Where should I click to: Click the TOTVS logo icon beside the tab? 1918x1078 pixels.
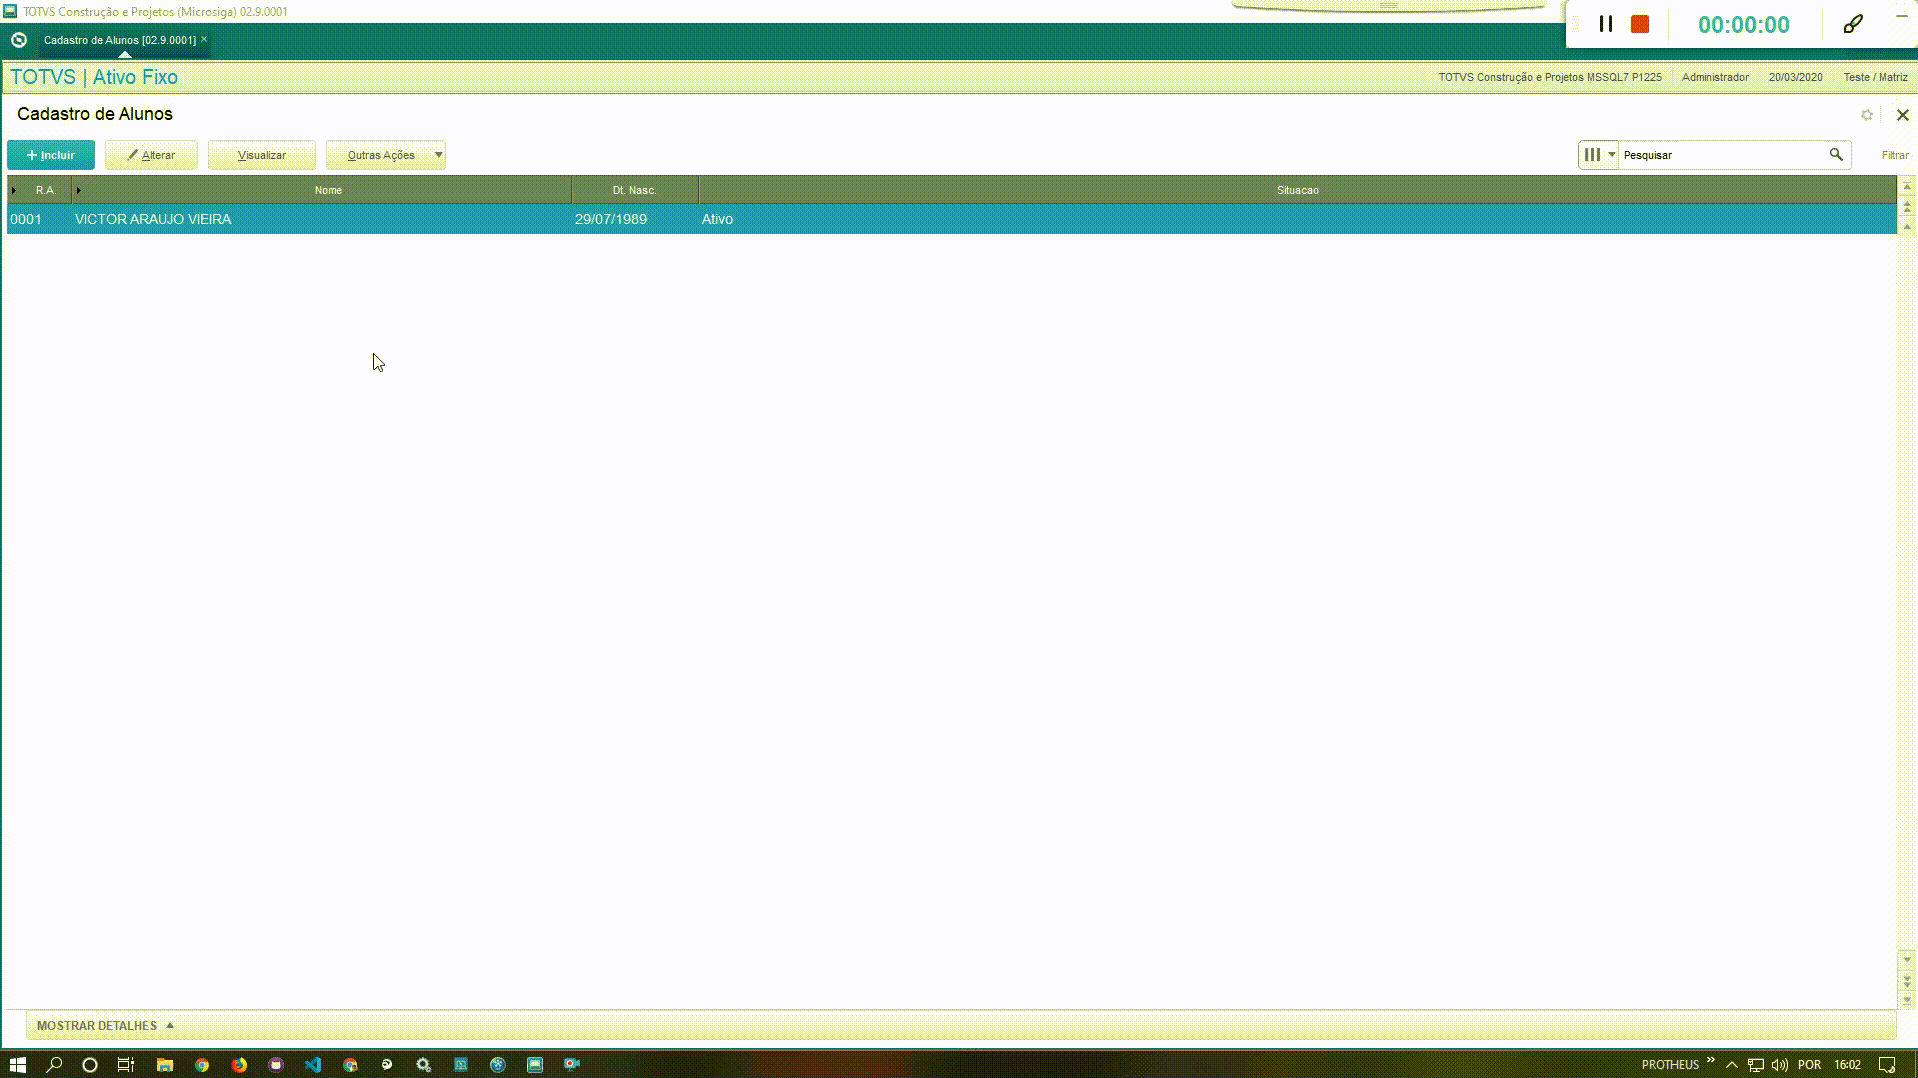click(x=19, y=40)
